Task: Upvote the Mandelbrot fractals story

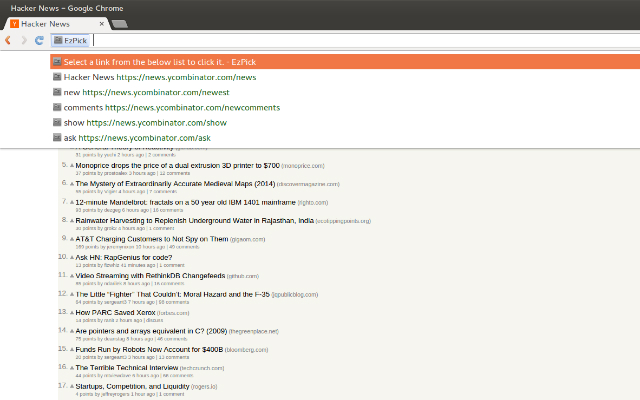Action: click(x=72, y=202)
